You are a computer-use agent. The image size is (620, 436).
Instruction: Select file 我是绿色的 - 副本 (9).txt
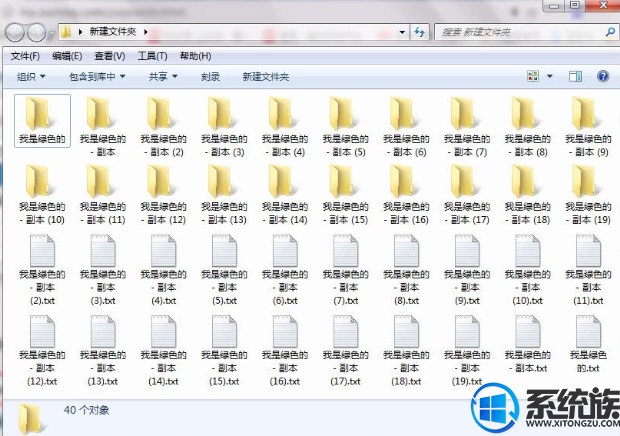[x=467, y=270]
